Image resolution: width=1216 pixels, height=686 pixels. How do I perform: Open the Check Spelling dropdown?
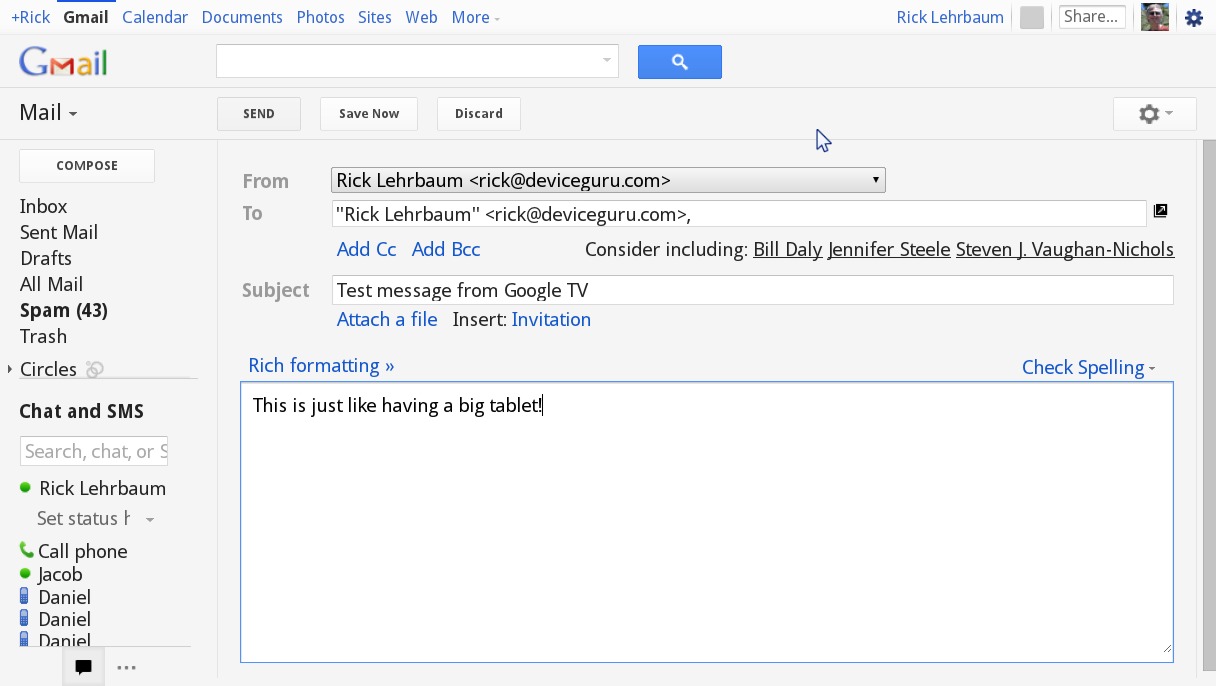pyautogui.click(x=1088, y=367)
